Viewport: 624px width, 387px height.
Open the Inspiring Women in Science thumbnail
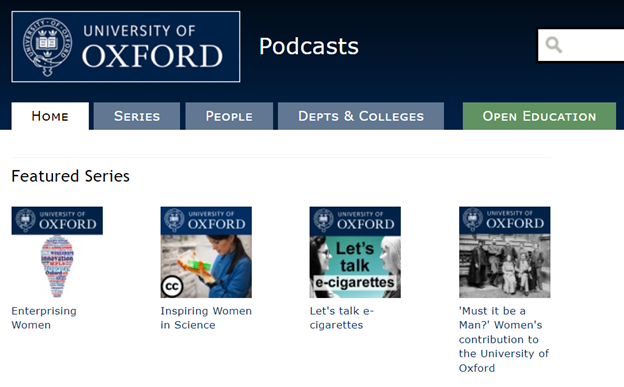(206, 252)
